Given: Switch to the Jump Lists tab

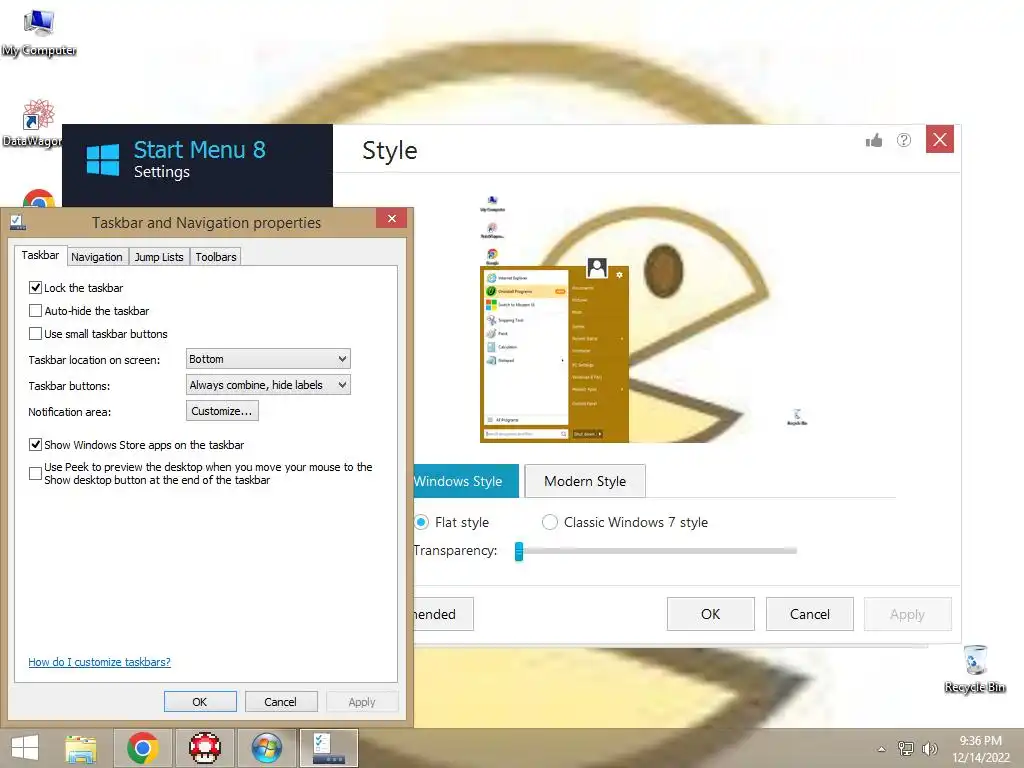Looking at the screenshot, I should click(x=159, y=257).
